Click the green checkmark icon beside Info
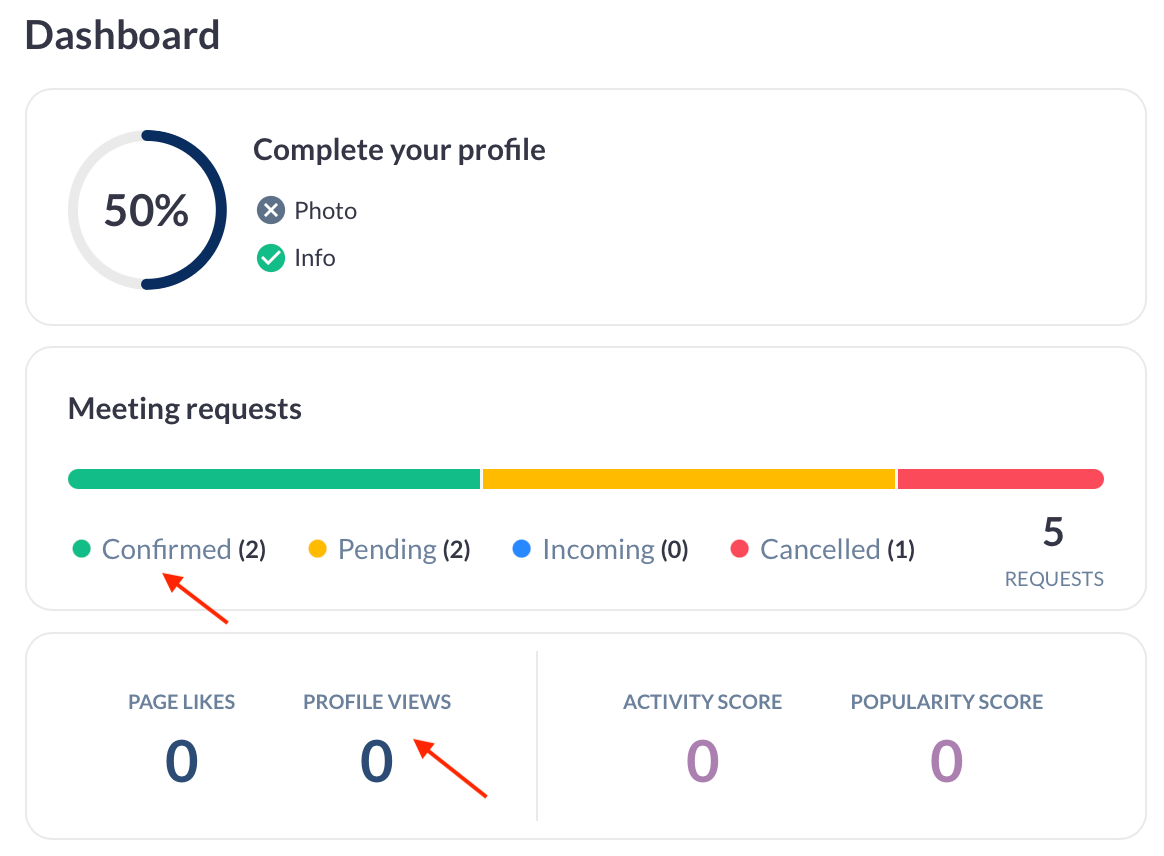Image resolution: width=1164 pixels, height=856 pixels. (271, 258)
